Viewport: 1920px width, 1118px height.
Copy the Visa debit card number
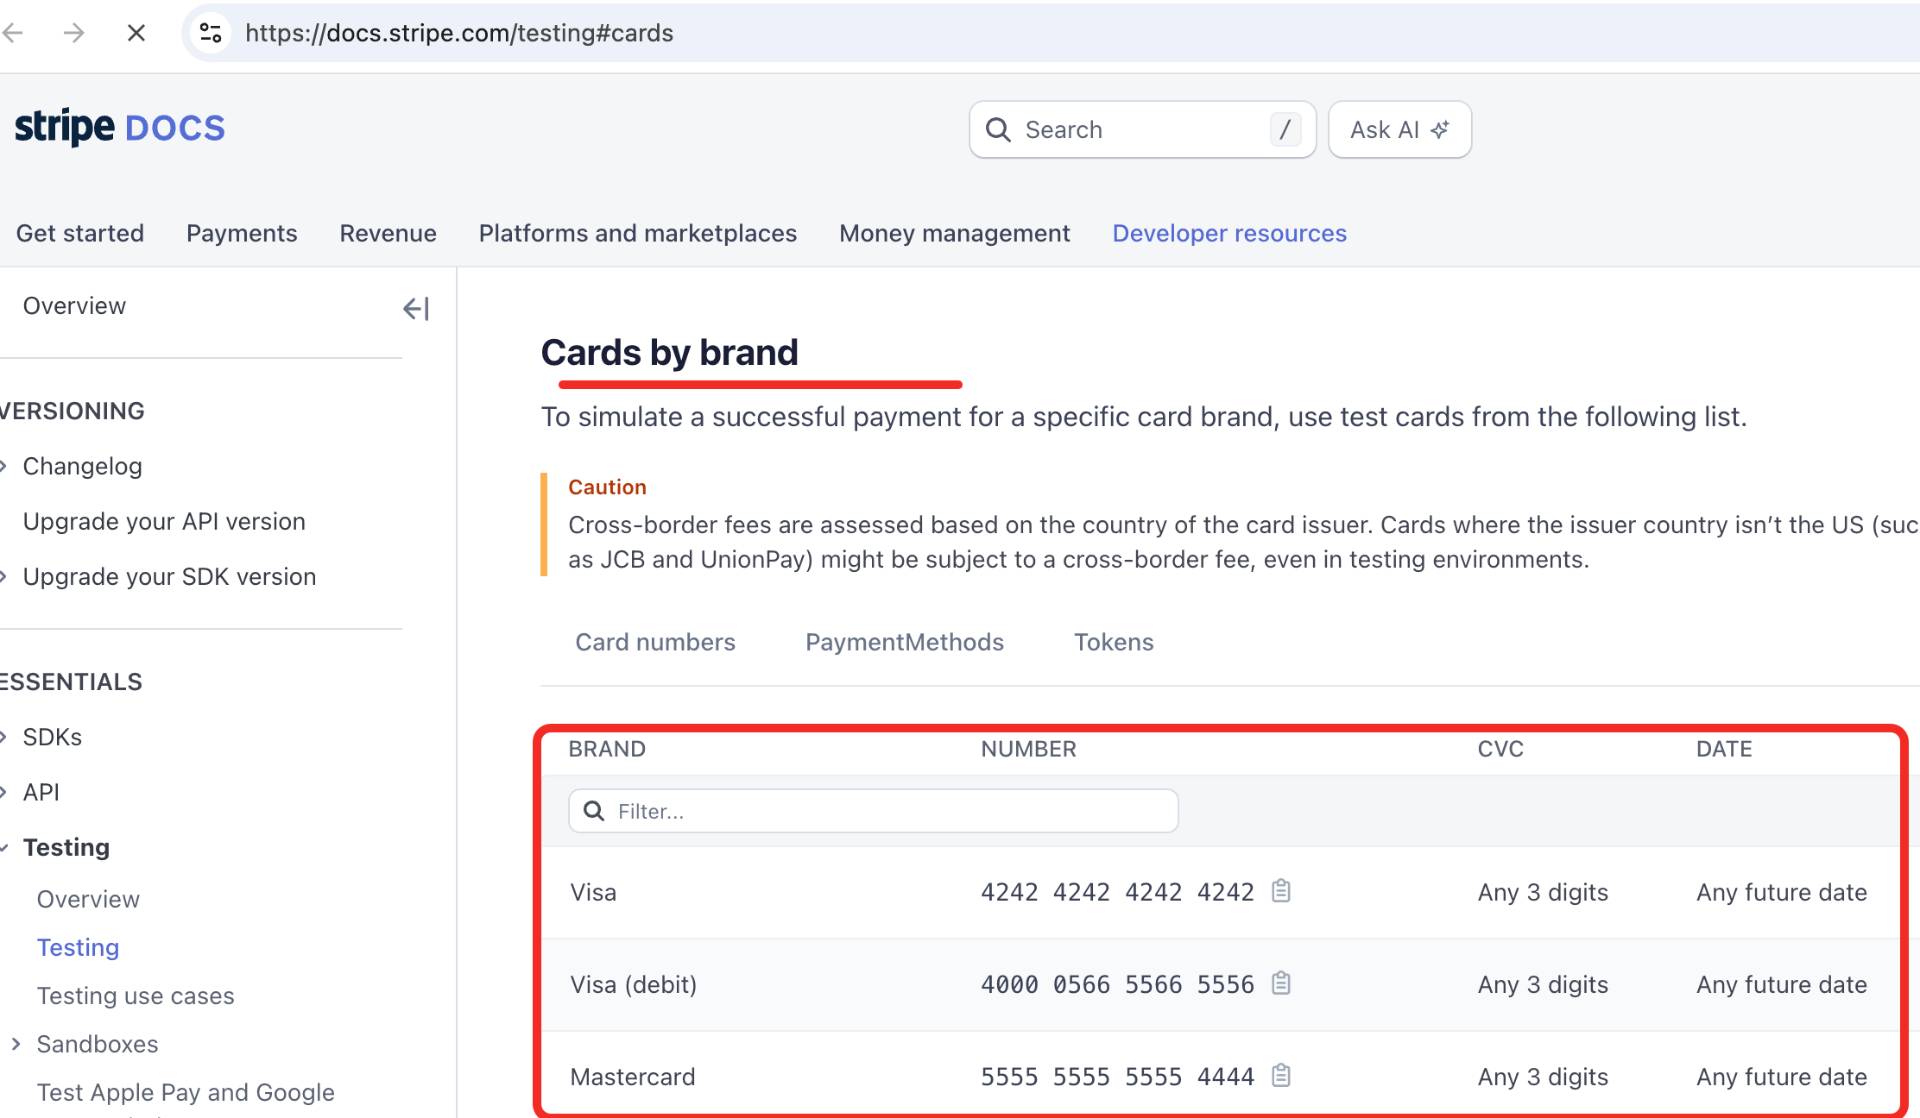pos(1281,984)
